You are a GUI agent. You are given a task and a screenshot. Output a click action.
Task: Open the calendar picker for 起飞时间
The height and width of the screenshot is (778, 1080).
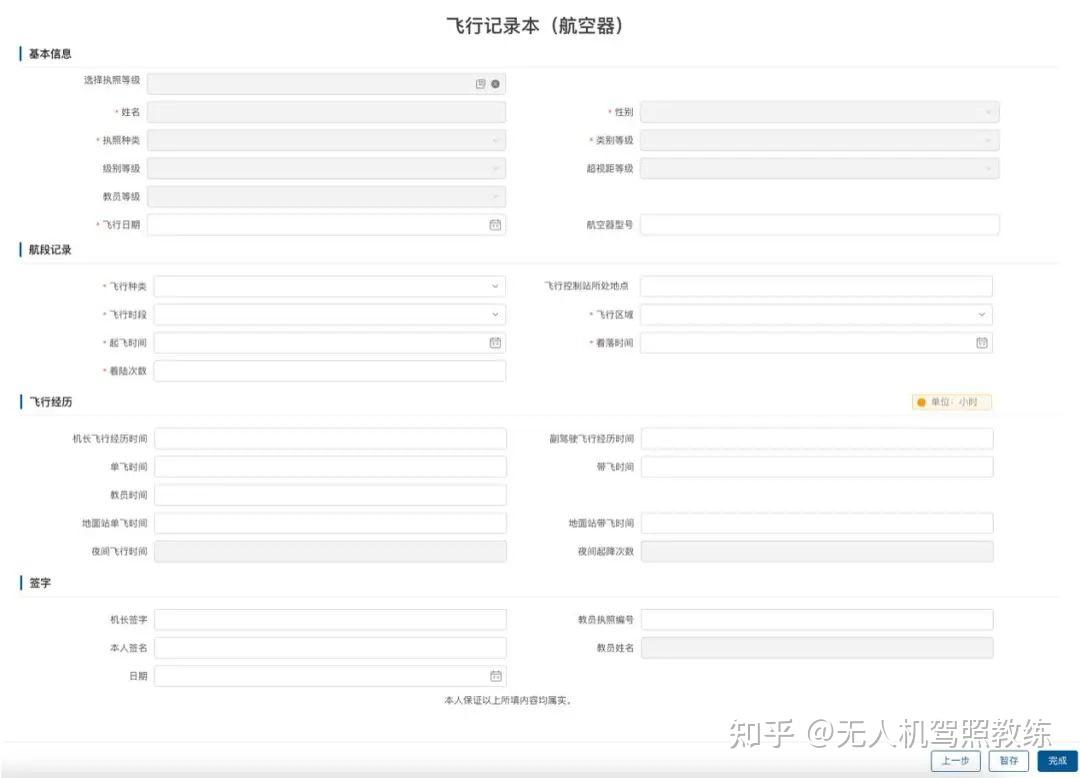coord(494,342)
